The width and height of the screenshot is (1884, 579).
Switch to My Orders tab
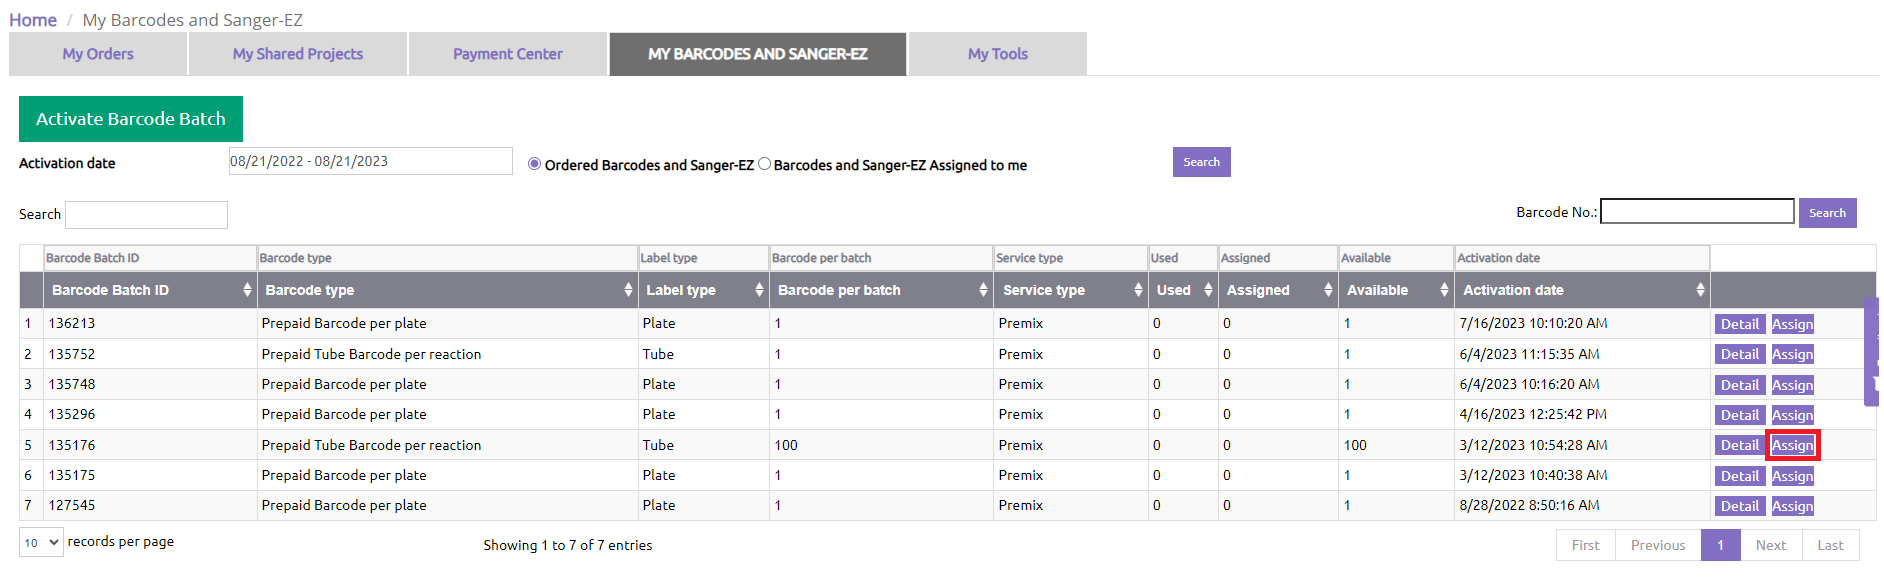coord(98,54)
